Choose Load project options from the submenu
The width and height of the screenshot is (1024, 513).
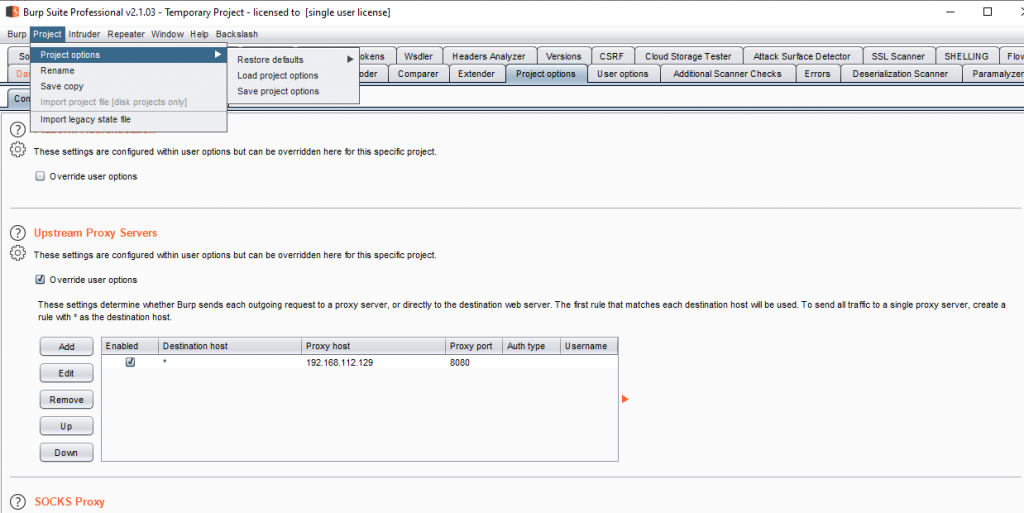(x=278, y=76)
